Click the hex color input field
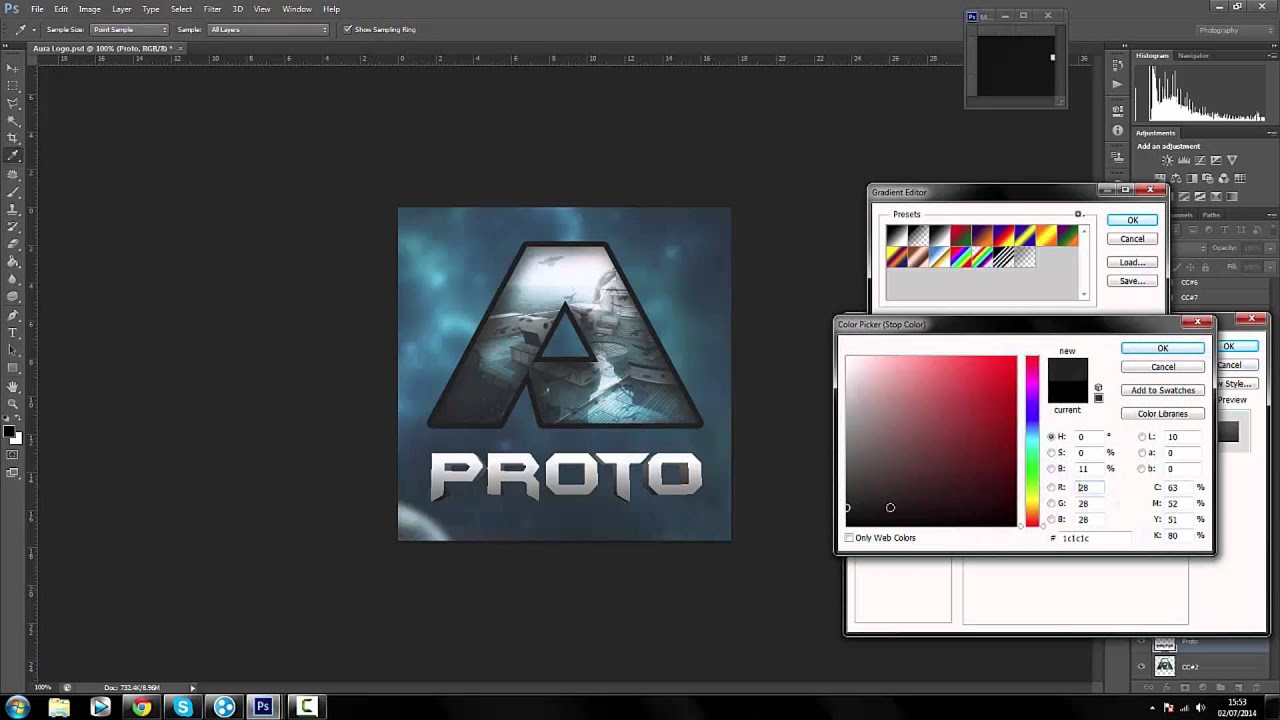Viewport: 1280px width, 720px height. click(1094, 538)
